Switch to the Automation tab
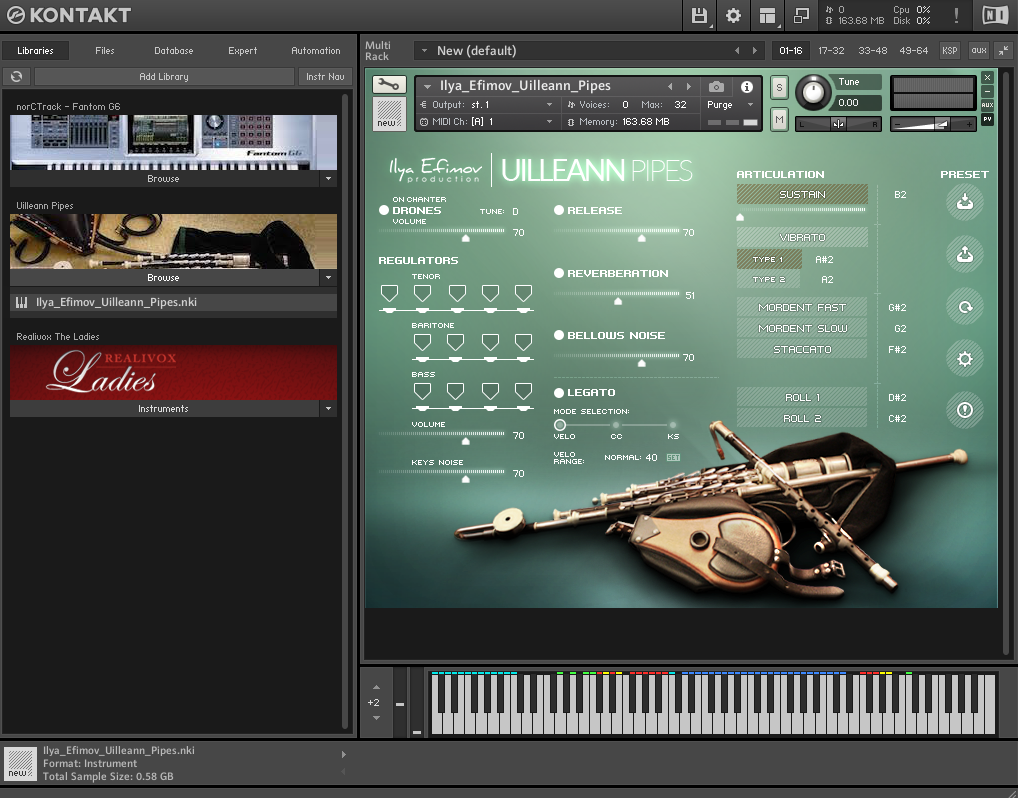1018x798 pixels. coord(316,51)
